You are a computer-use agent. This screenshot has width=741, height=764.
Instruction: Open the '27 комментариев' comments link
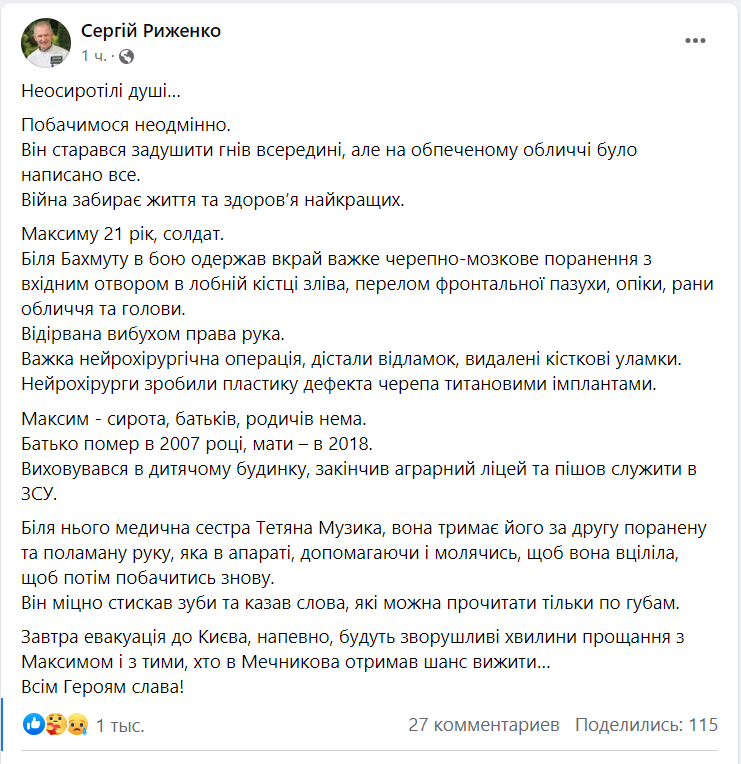click(484, 725)
